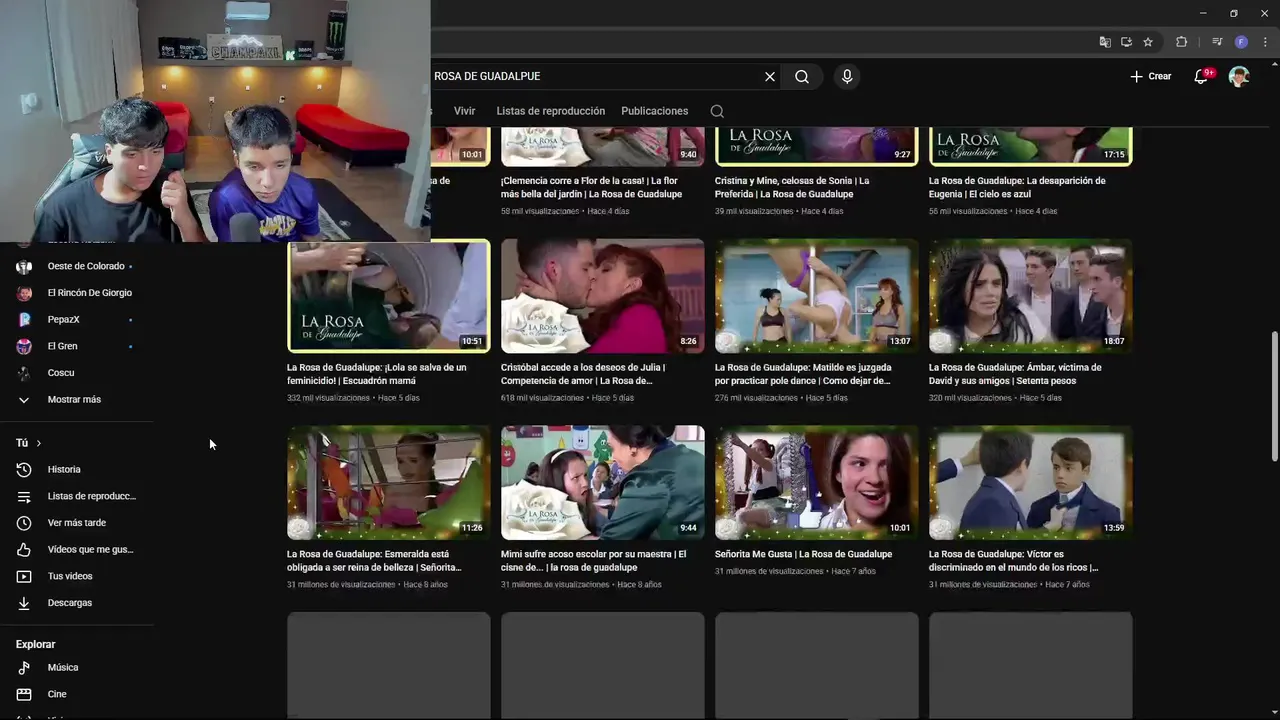Screen dimensions: 1280x720
Task: Open the Esmeralda reina de belleza thumbnail
Action: 389,483
